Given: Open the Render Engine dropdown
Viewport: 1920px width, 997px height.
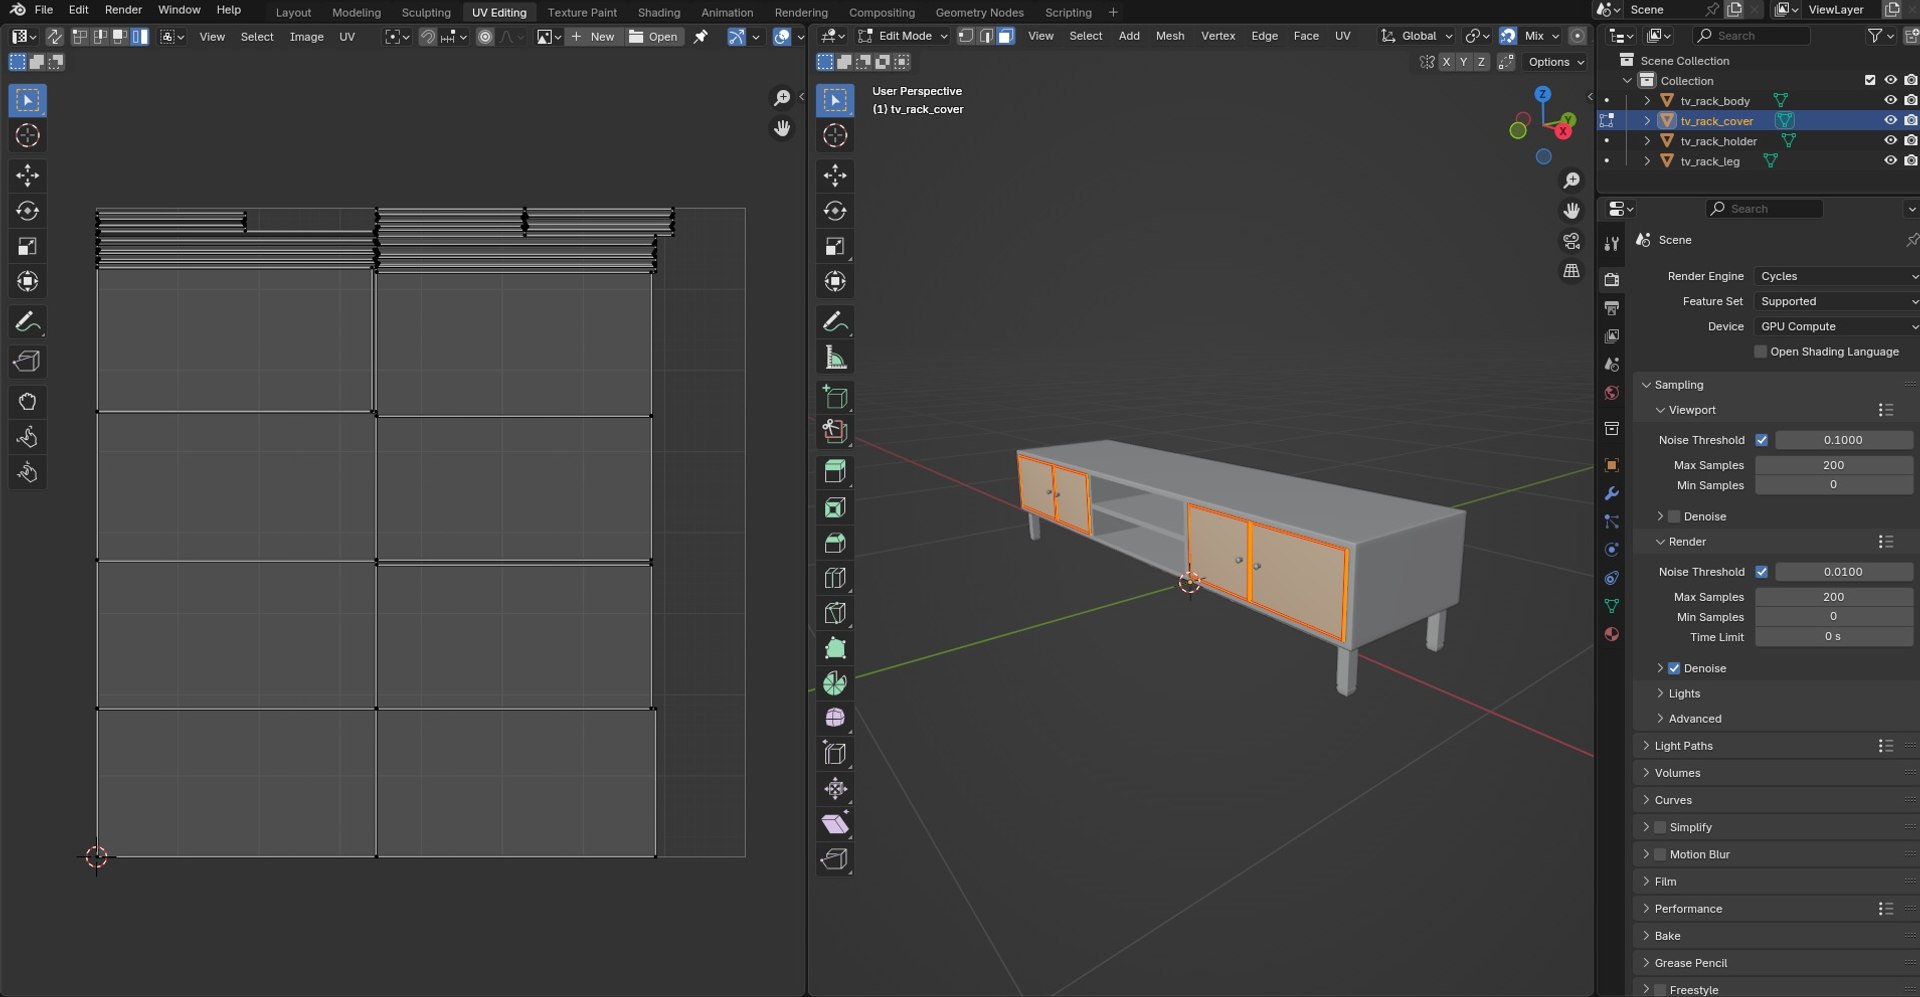Looking at the screenshot, I should coord(1836,276).
